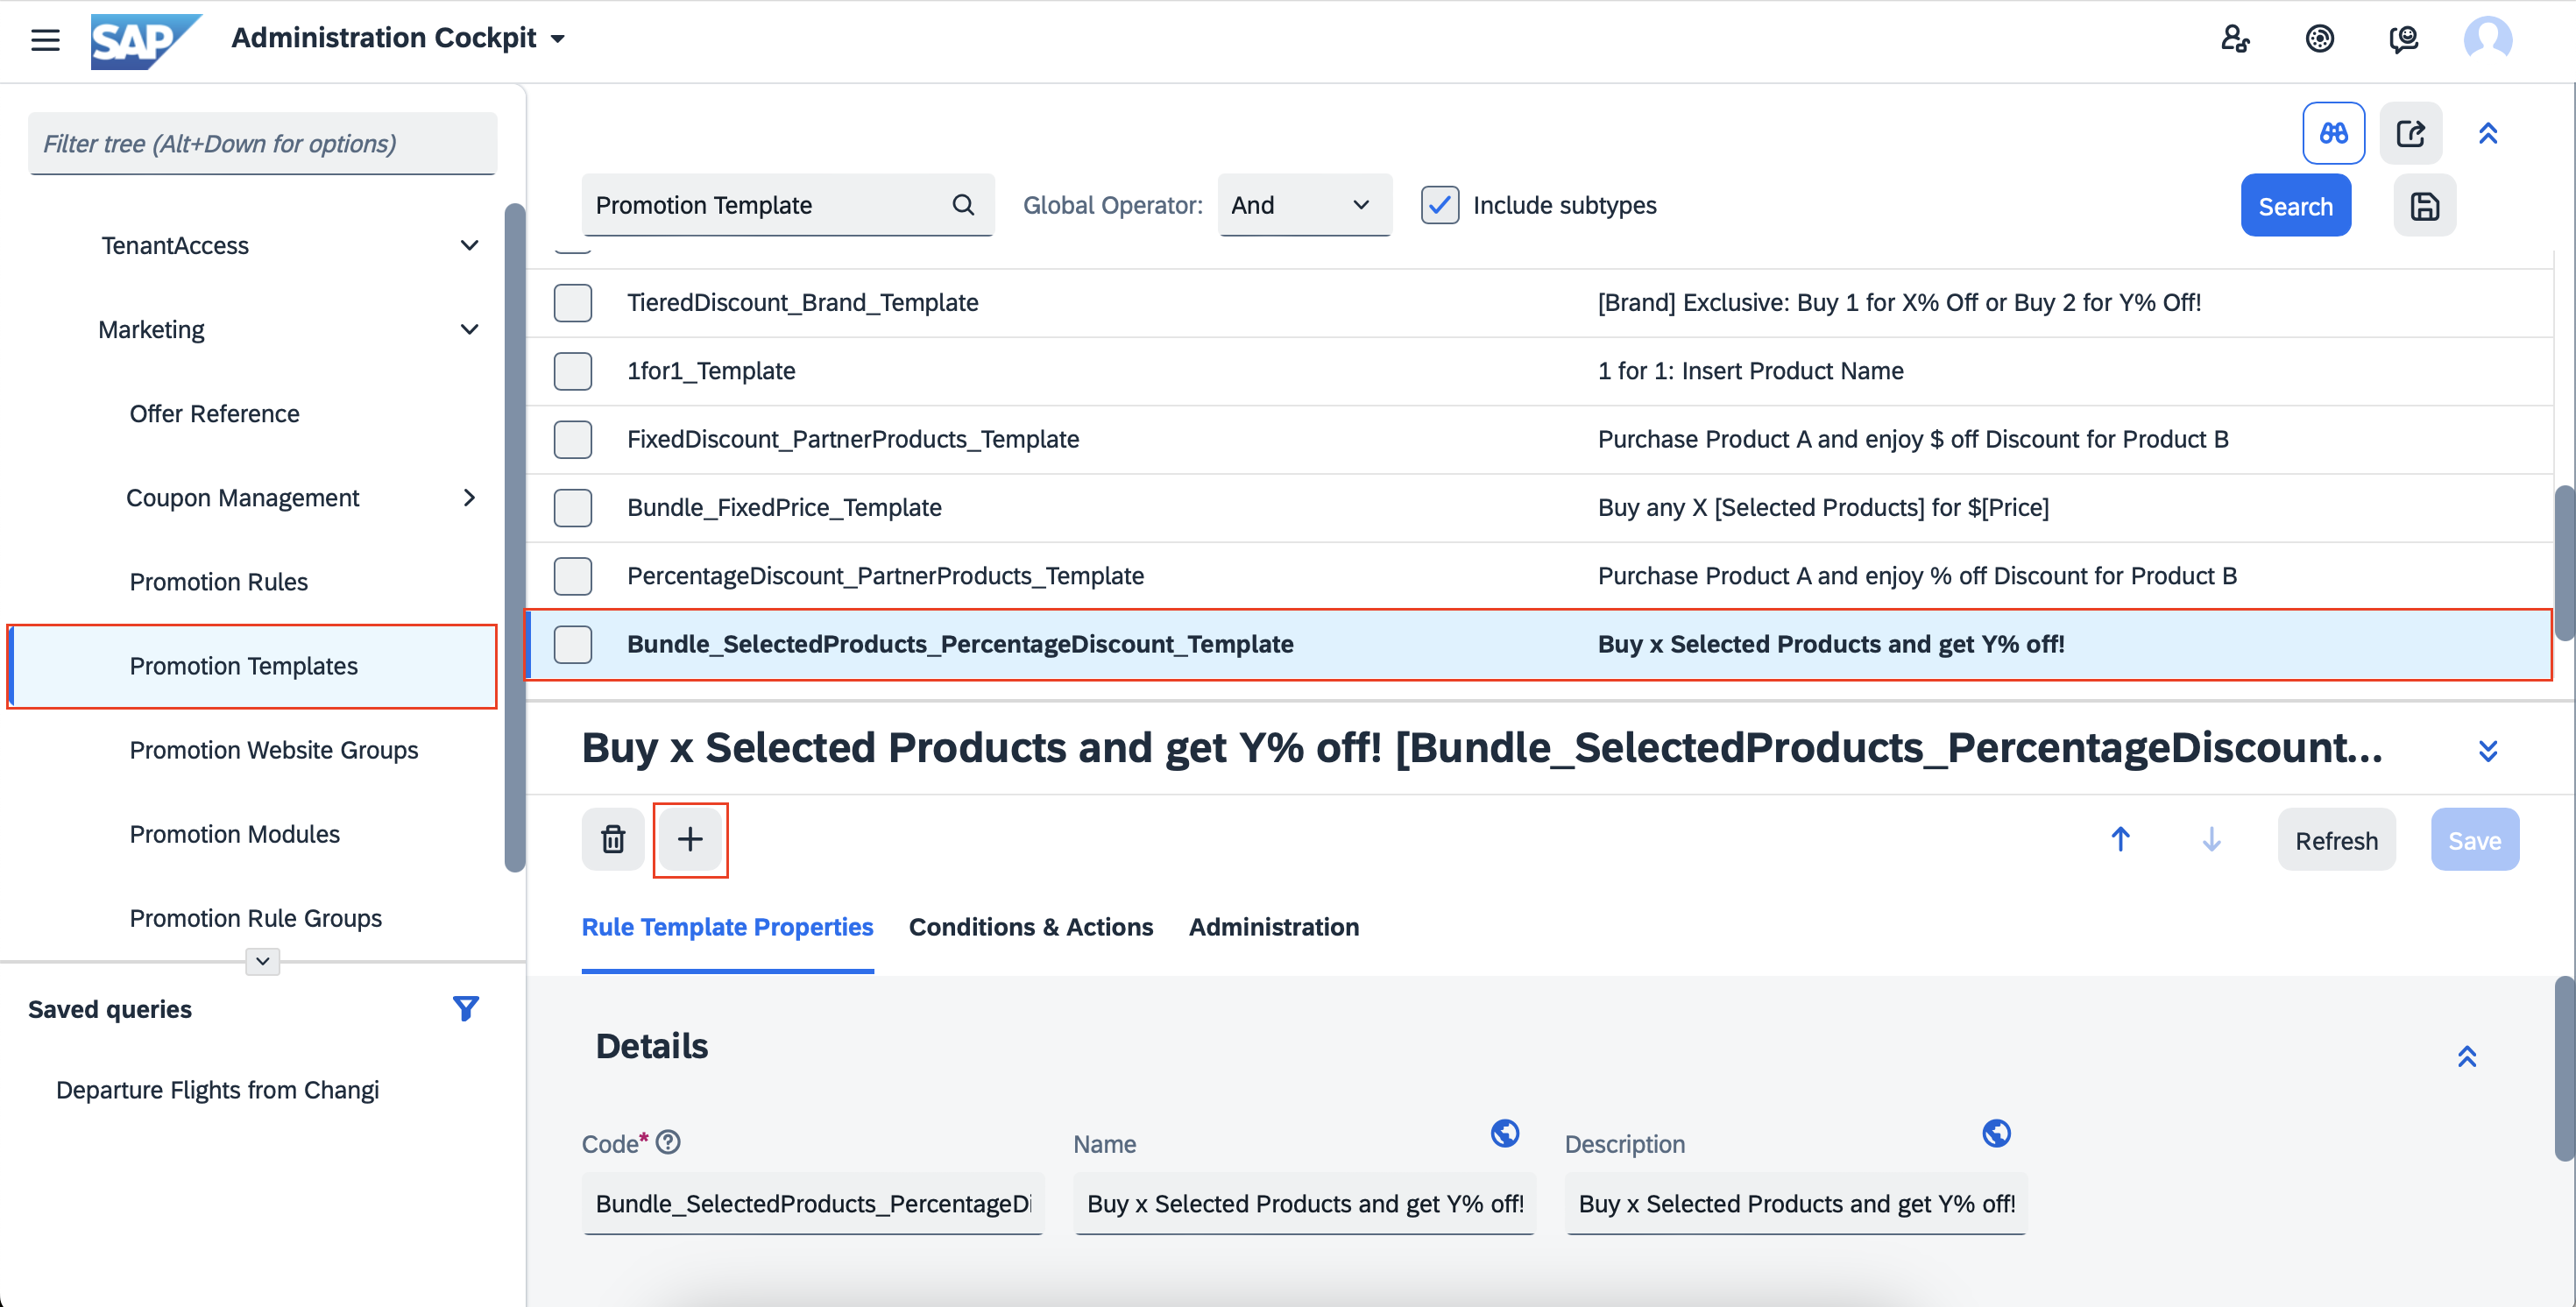Click the Promotion Template search type field

tap(788, 205)
